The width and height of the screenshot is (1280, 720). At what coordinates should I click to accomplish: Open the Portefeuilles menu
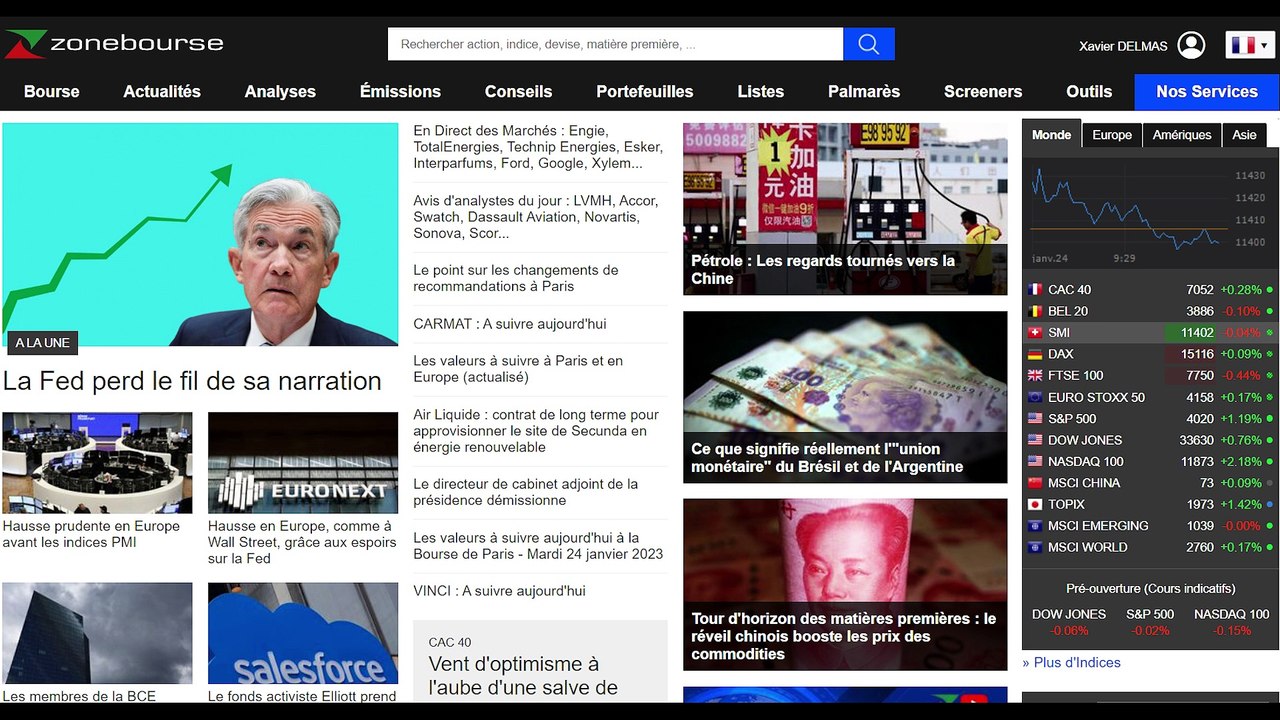(x=645, y=91)
